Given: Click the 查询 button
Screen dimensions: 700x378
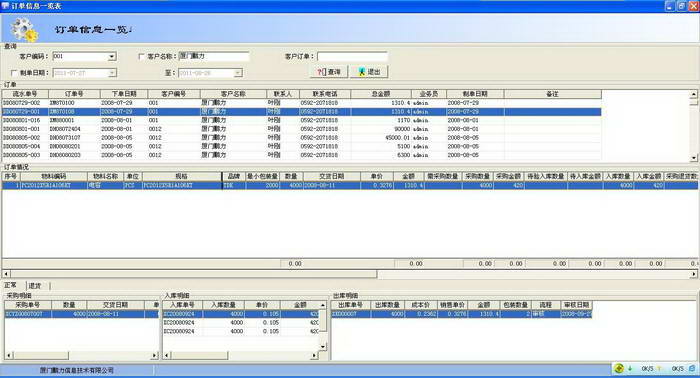Looking at the screenshot, I should tap(329, 72).
